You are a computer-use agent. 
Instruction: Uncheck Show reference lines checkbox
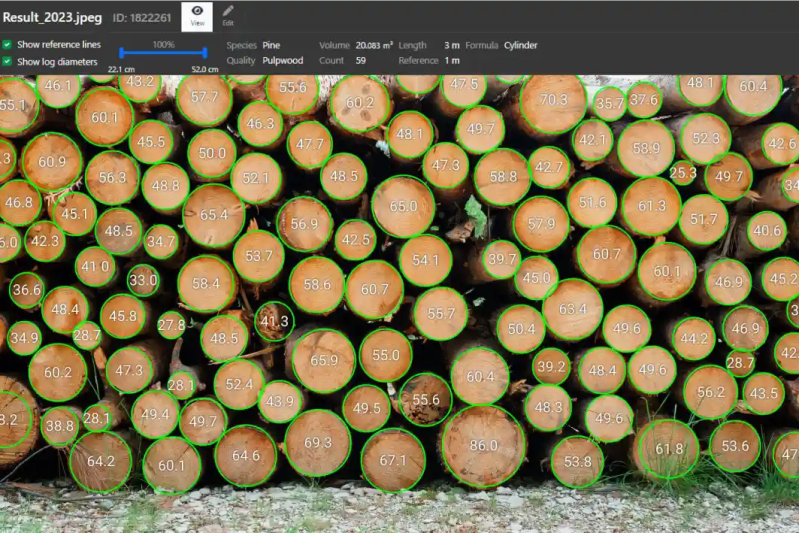7,44
